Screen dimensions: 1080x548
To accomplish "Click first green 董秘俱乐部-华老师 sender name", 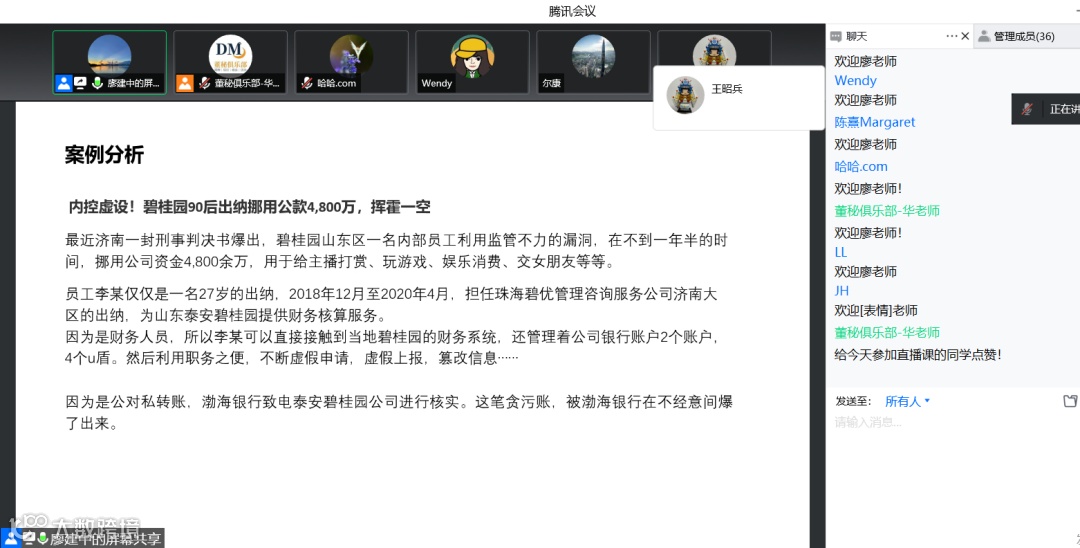I will pos(887,211).
